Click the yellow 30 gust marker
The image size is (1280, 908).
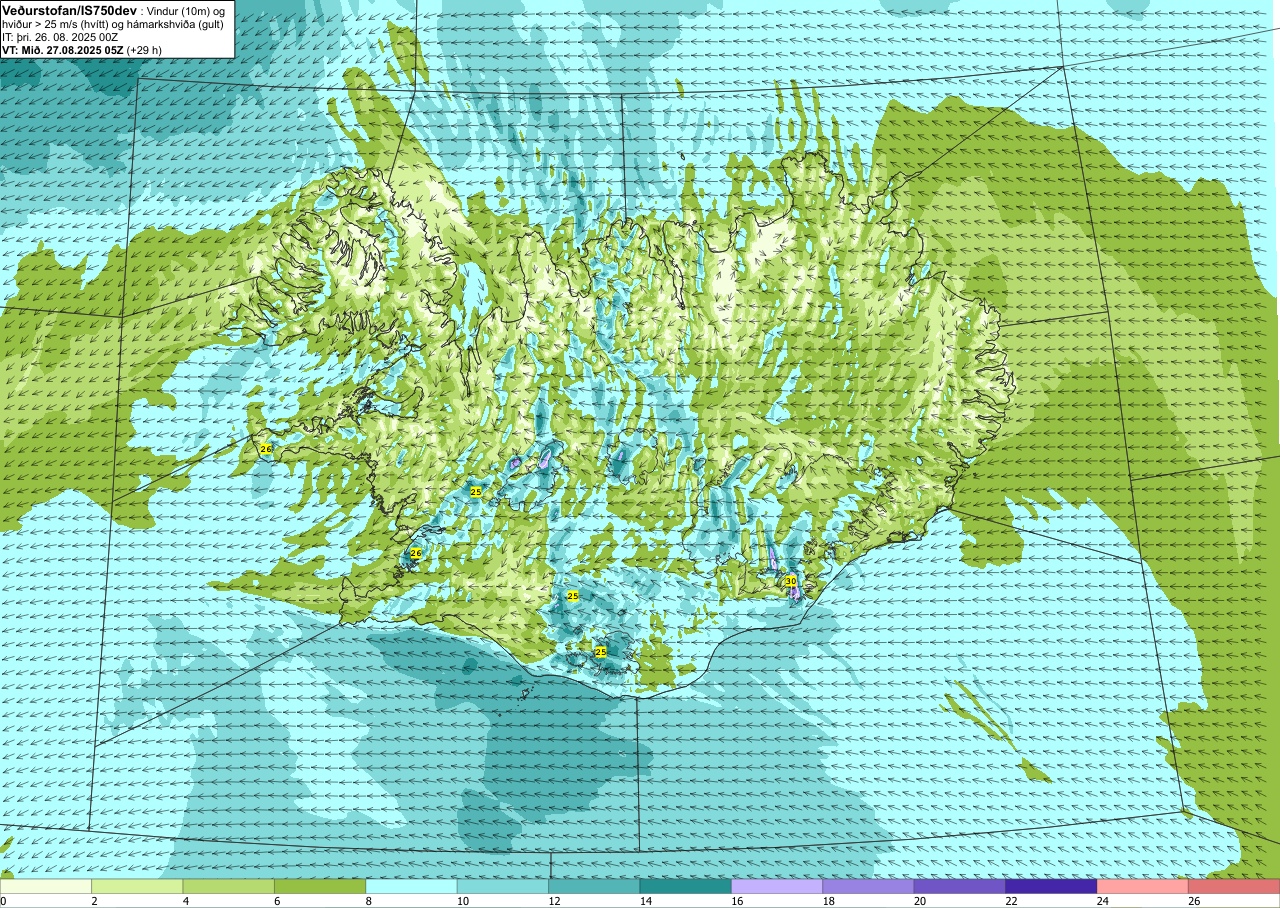coord(790,581)
